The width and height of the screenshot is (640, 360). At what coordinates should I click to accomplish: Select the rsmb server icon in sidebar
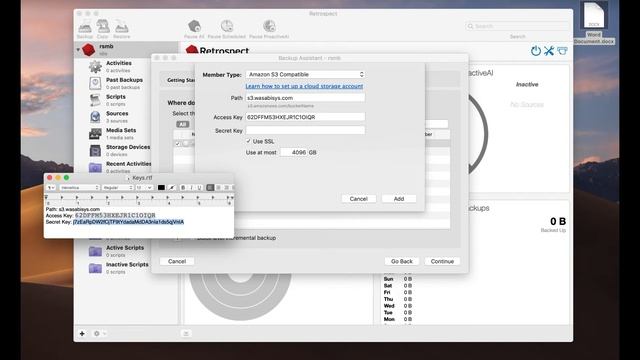pyautogui.click(x=89, y=49)
